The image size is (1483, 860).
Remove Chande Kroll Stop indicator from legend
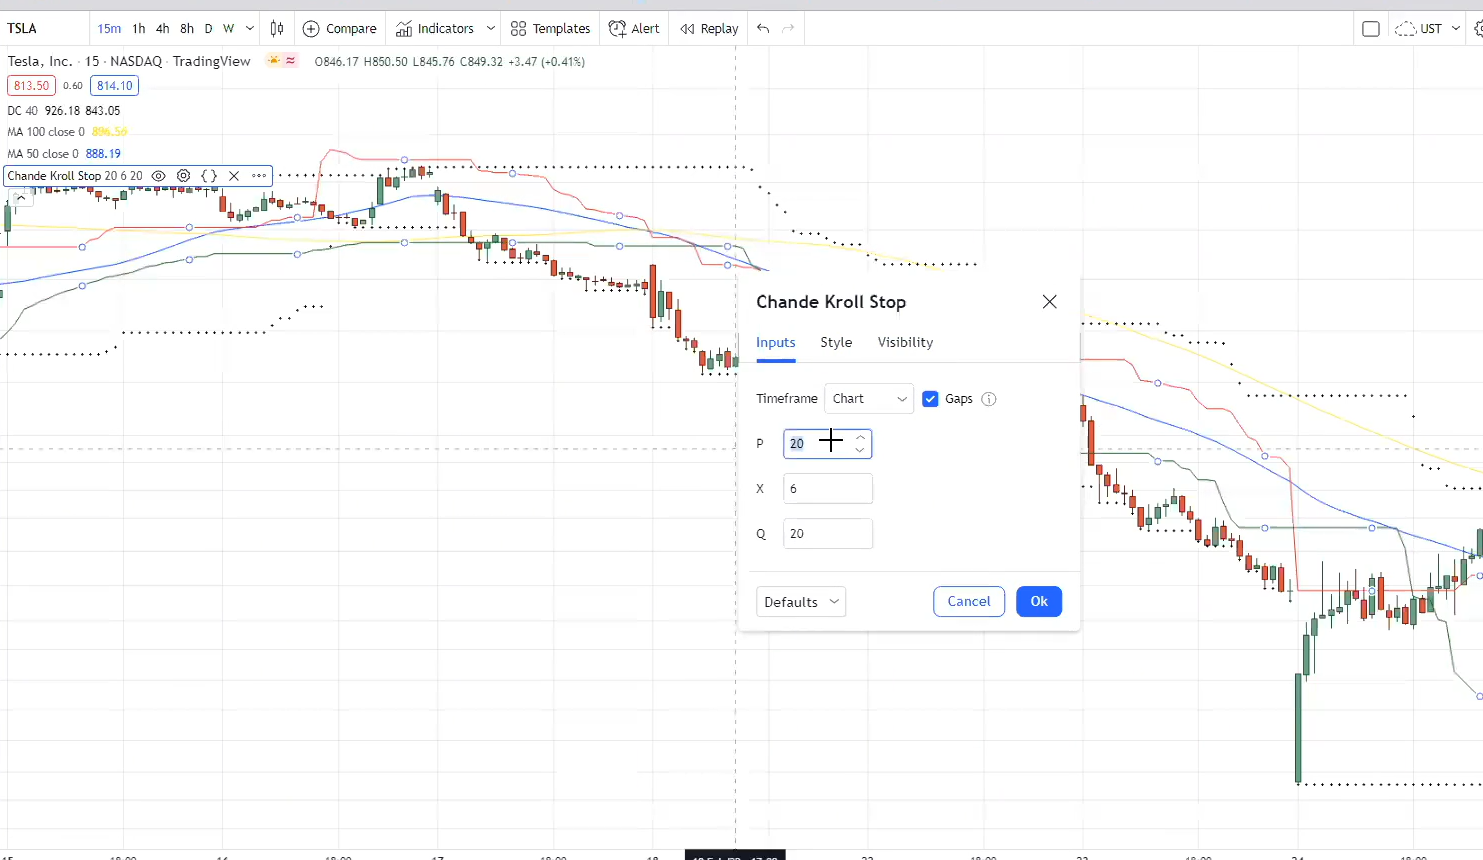(234, 176)
